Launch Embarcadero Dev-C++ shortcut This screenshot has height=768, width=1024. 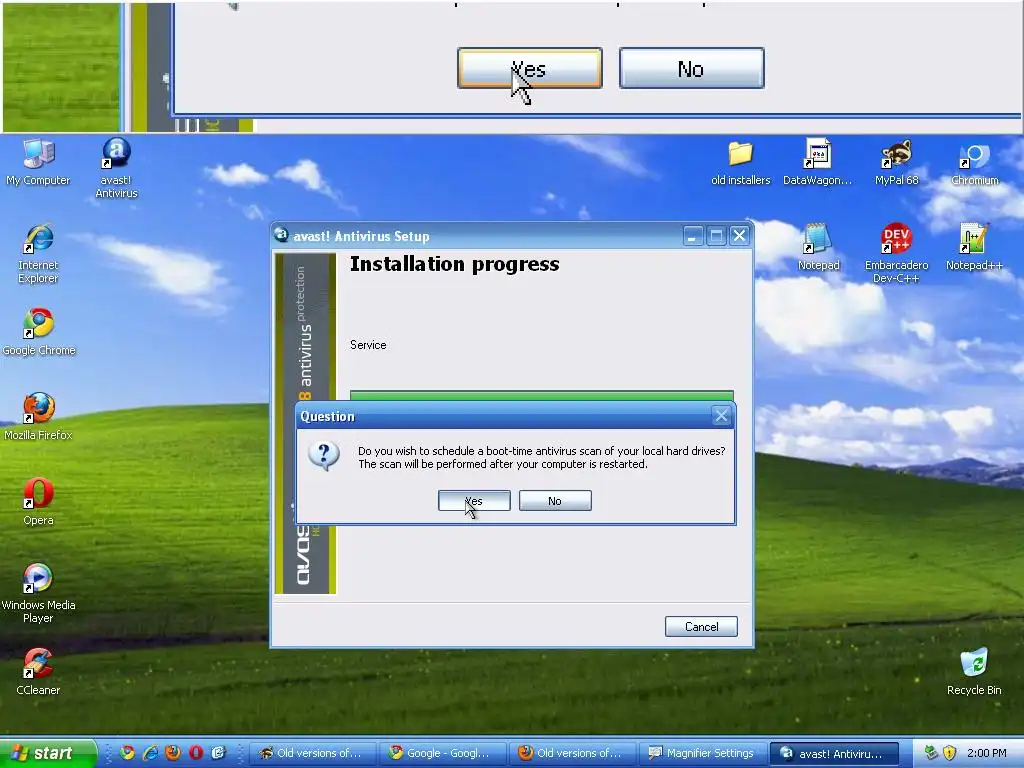click(x=897, y=253)
